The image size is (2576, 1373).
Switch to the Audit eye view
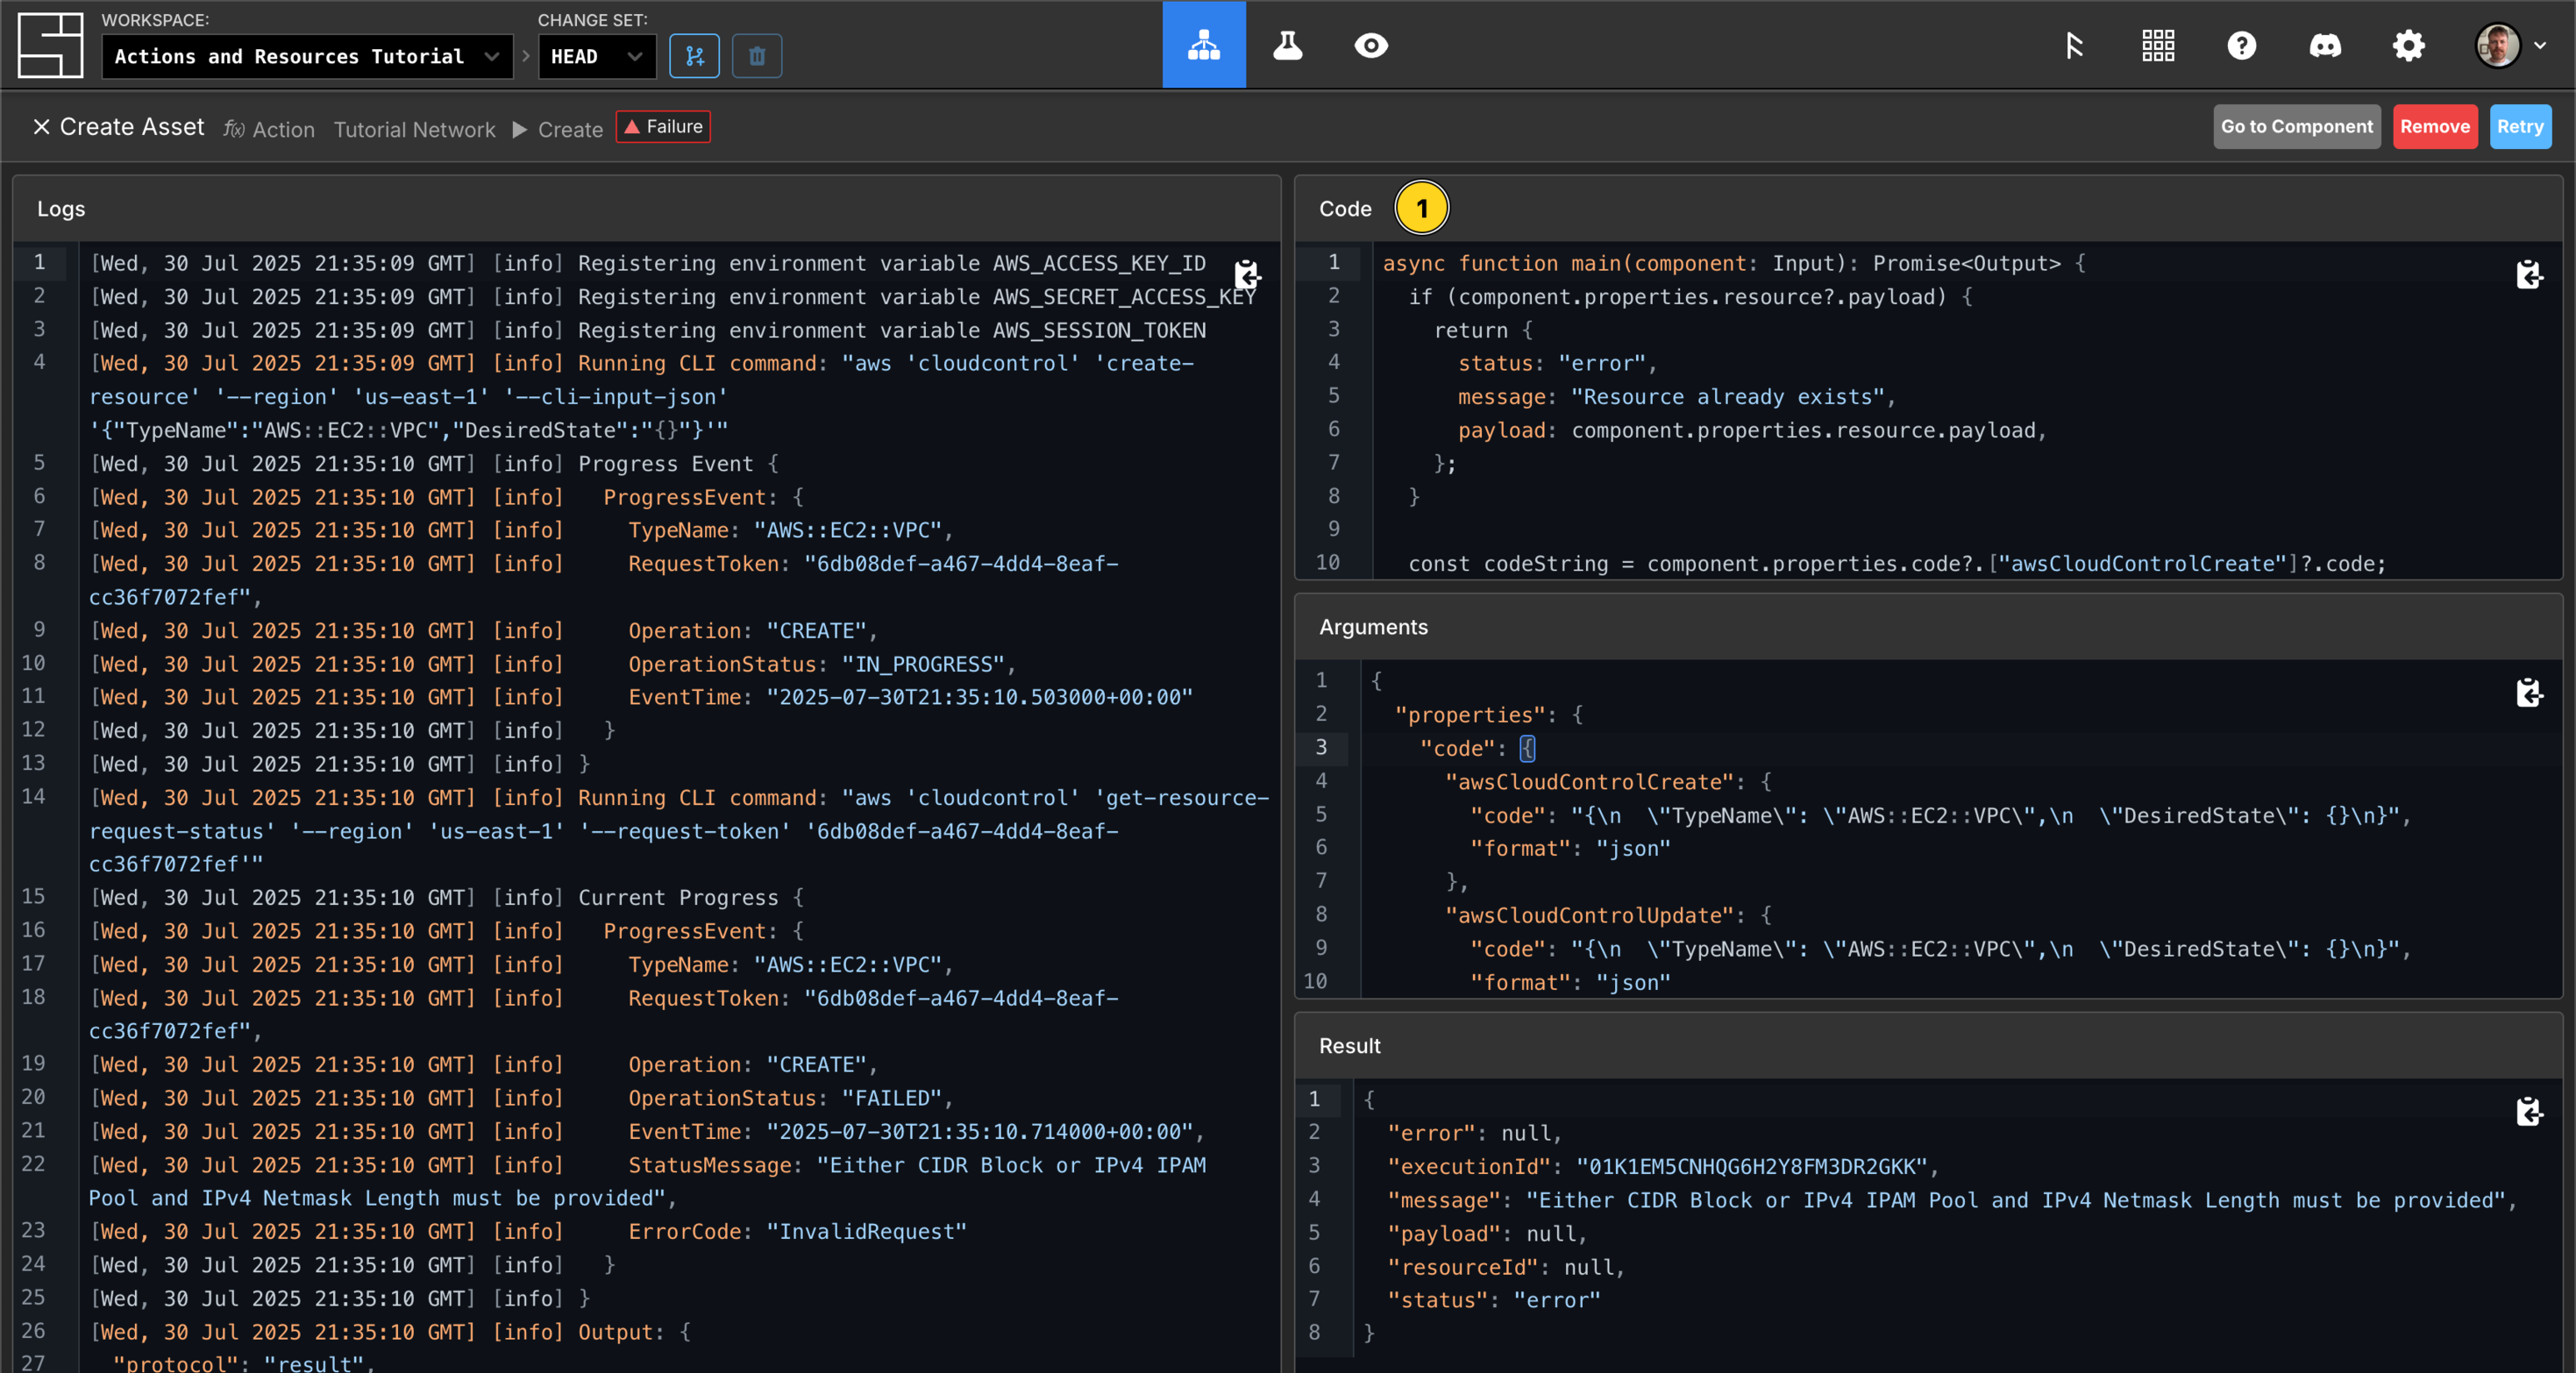point(1371,45)
